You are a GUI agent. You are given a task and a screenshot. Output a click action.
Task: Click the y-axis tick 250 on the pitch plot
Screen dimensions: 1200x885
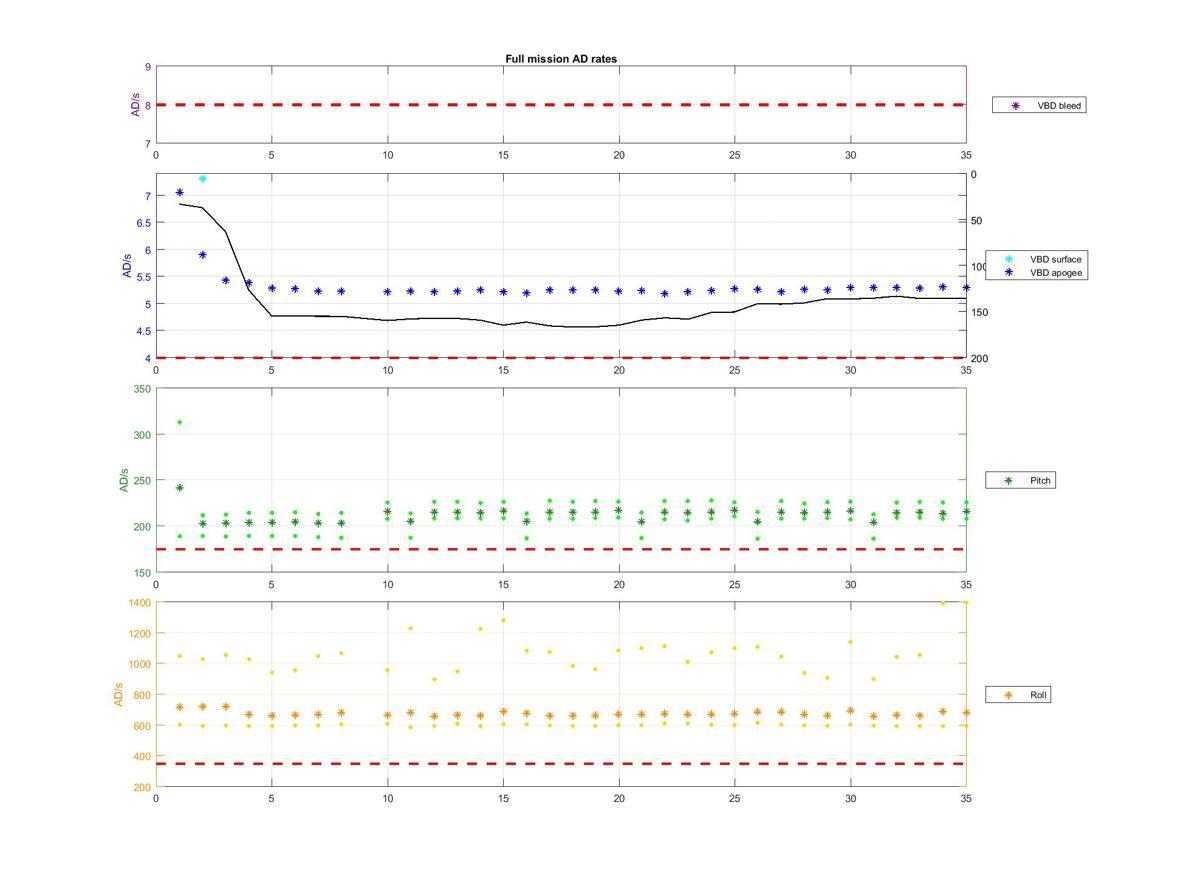tap(142, 481)
